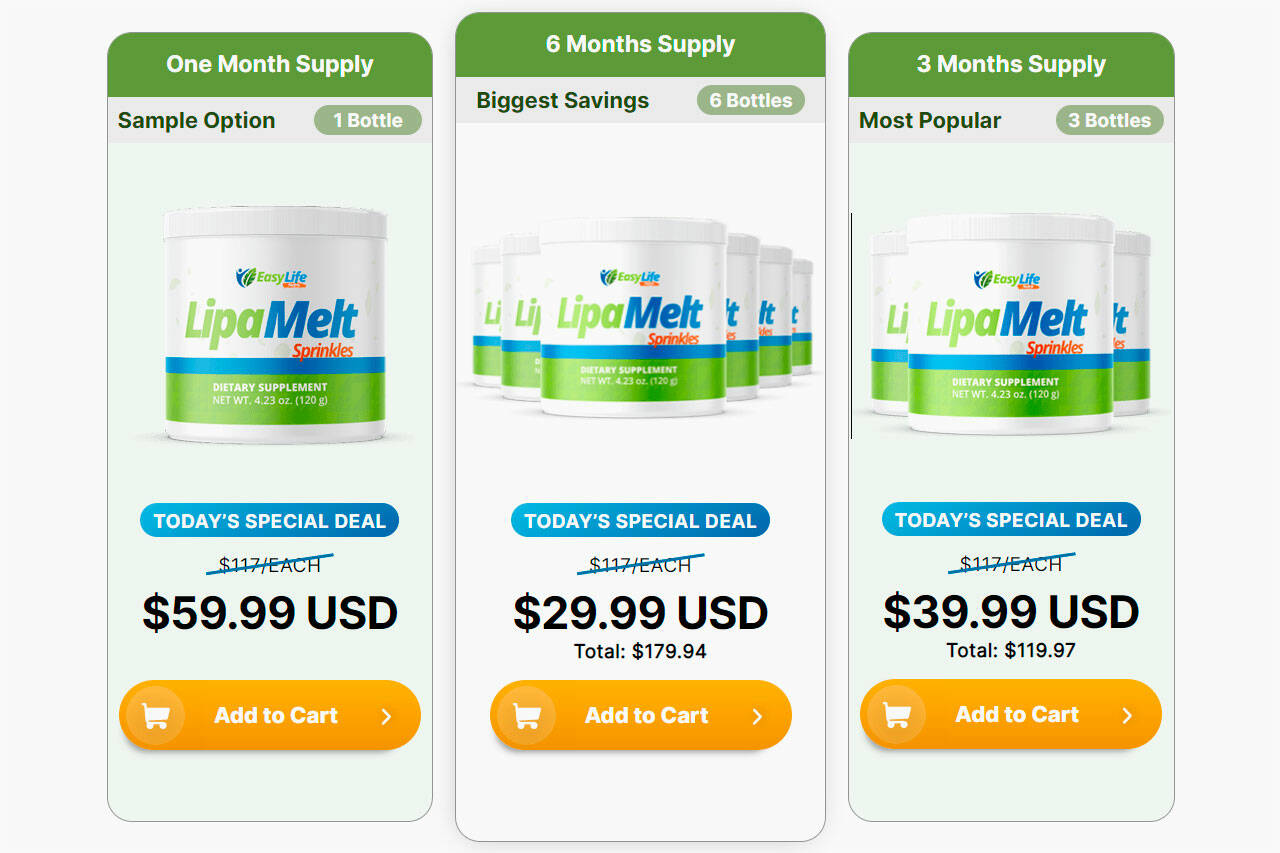Select the 3 Months Supply header
The height and width of the screenshot is (853, 1280).
pyautogui.click(x=1011, y=65)
